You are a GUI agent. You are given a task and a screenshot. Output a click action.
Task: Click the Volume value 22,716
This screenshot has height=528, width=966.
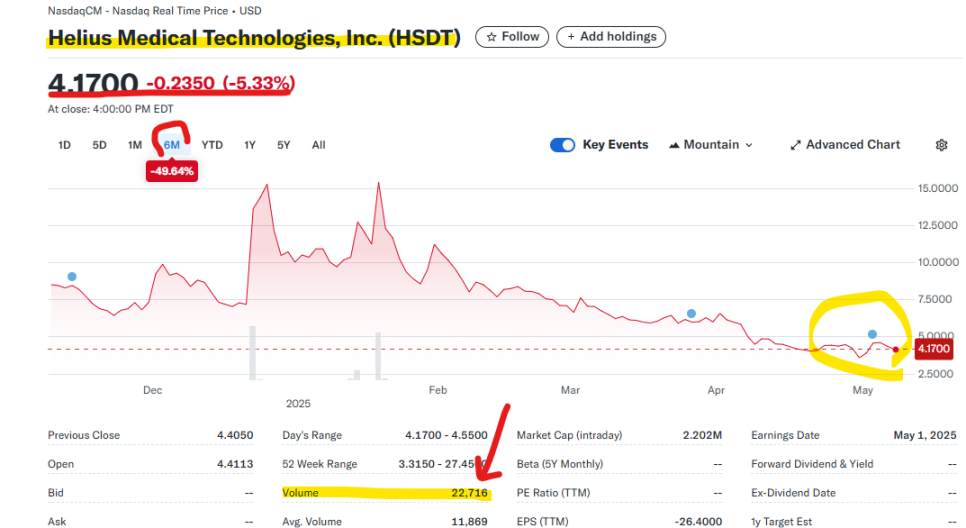tap(469, 493)
